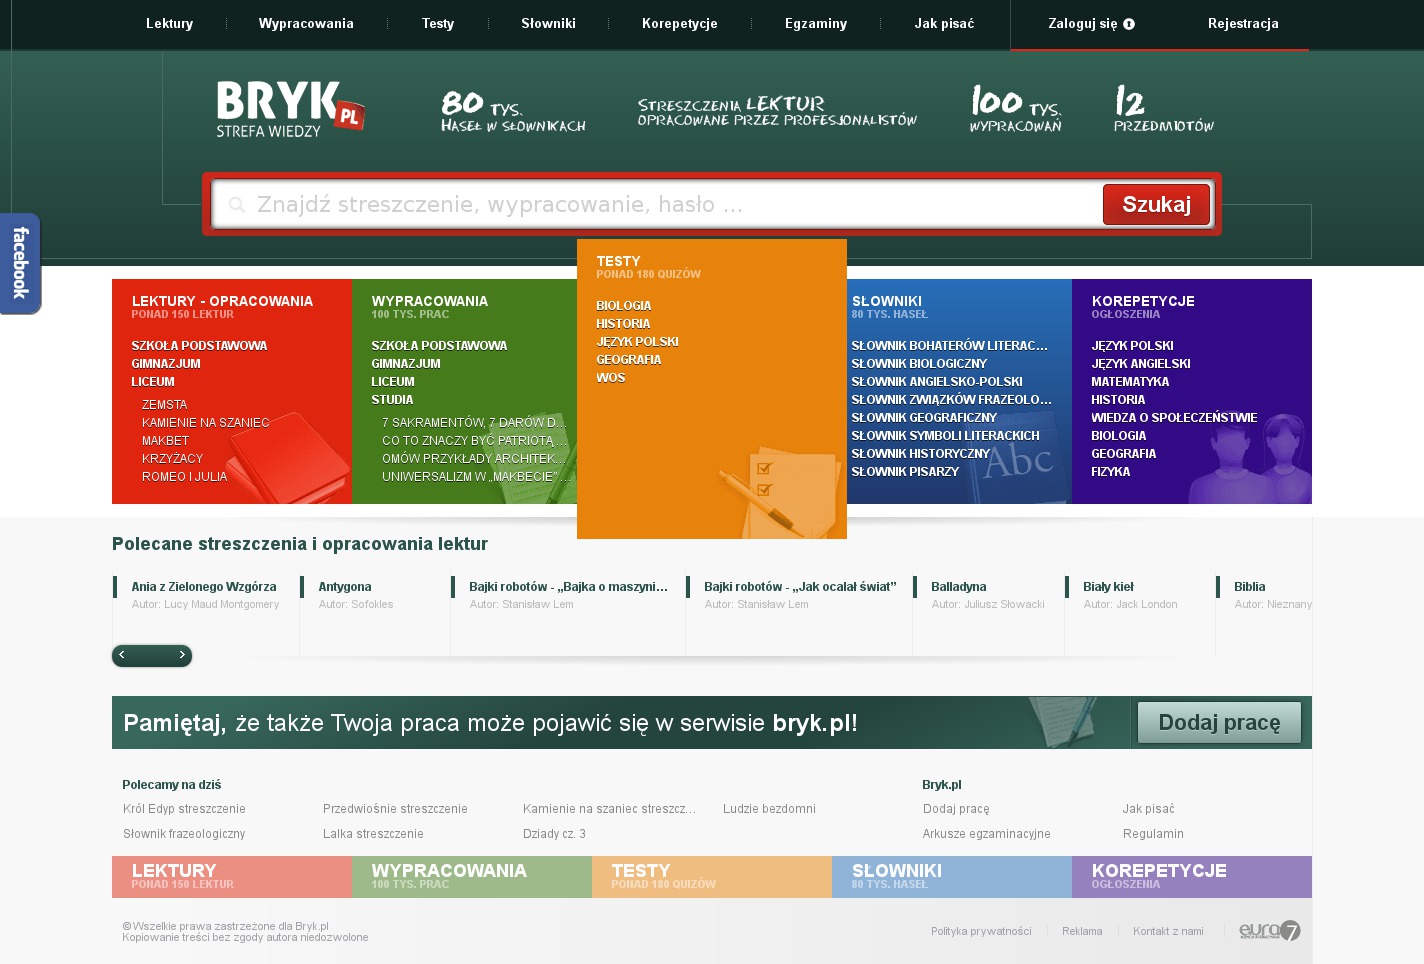Open Słownik Angielsko-Polski

pyautogui.click(x=937, y=382)
